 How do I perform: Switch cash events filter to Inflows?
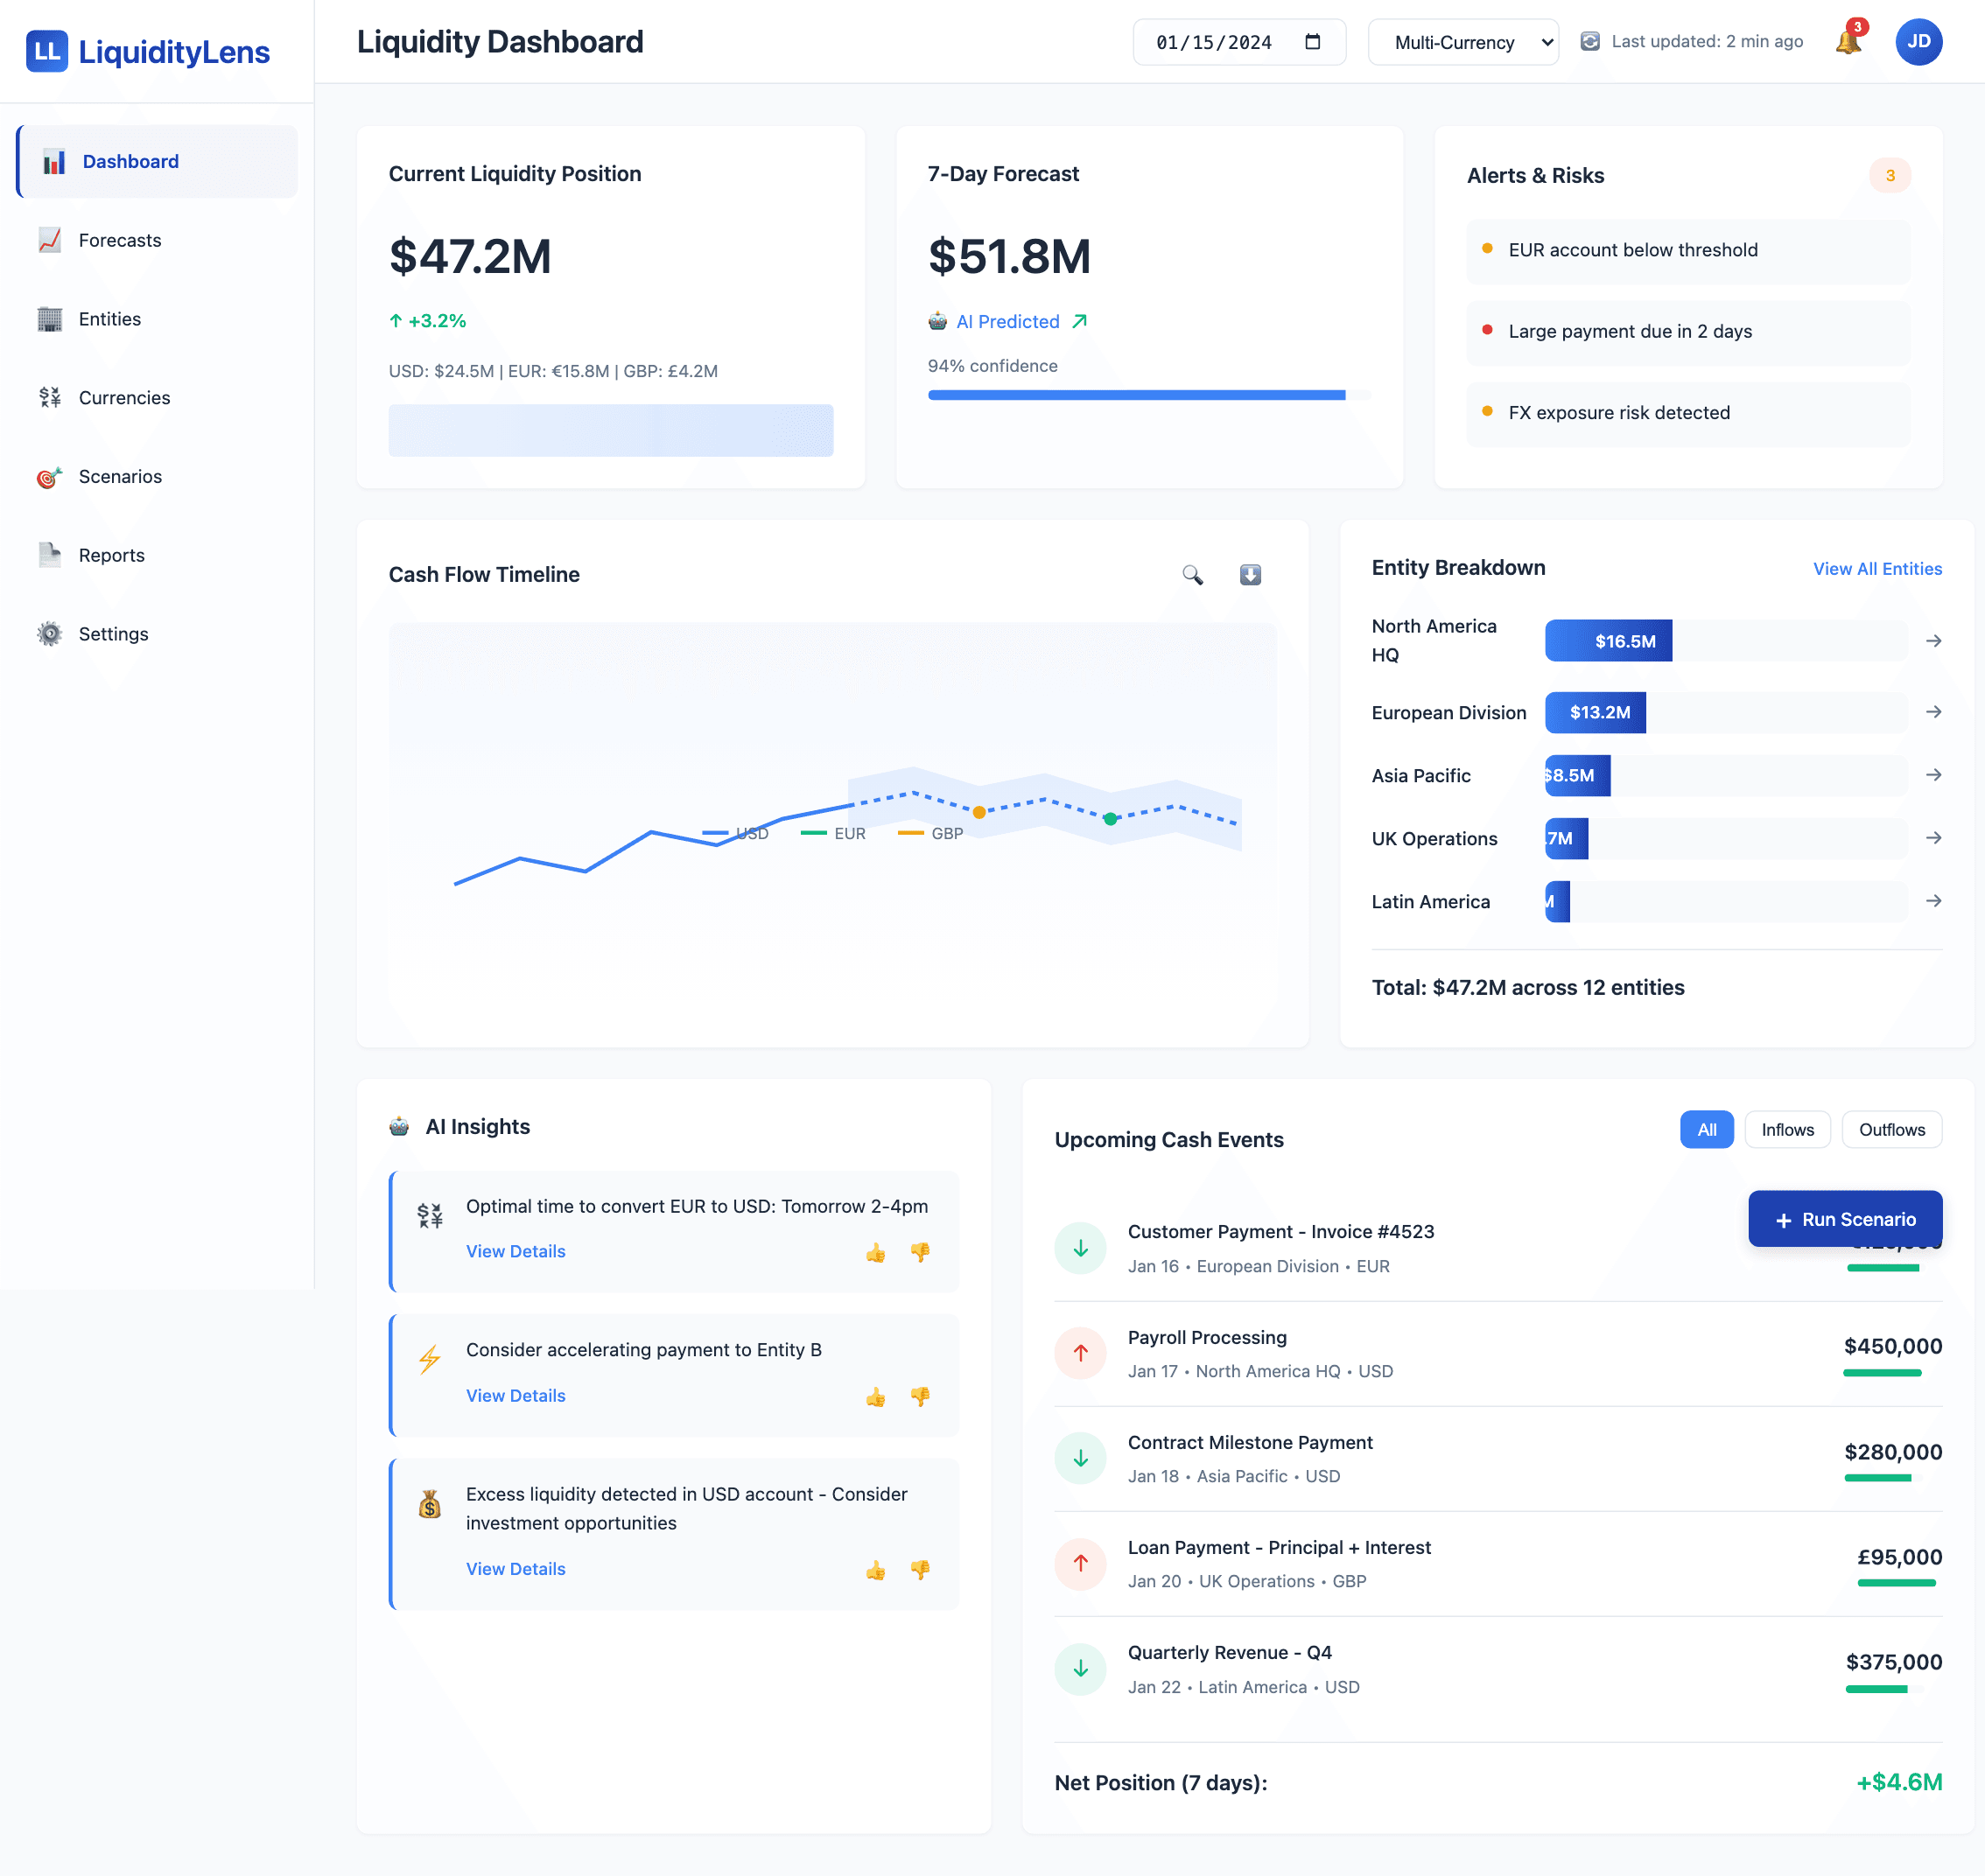point(1787,1129)
